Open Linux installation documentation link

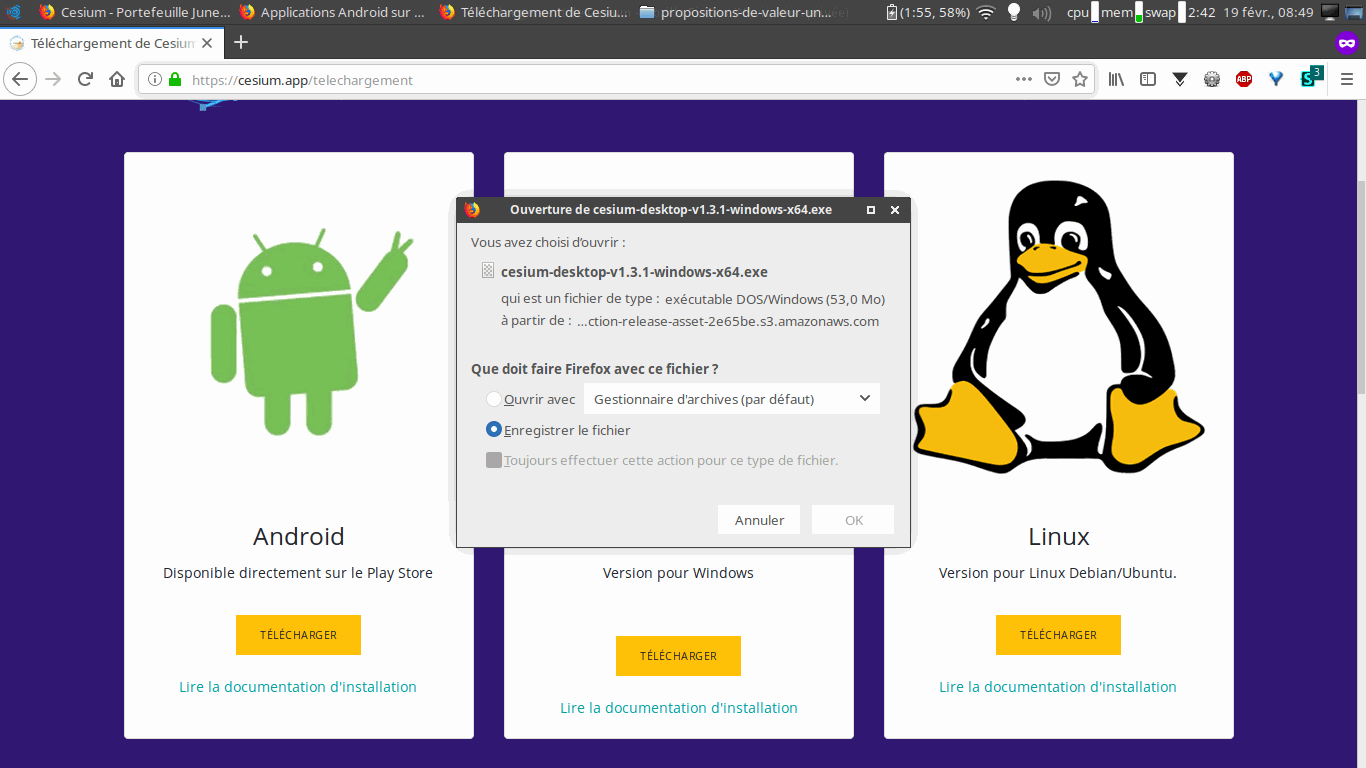coord(1058,687)
